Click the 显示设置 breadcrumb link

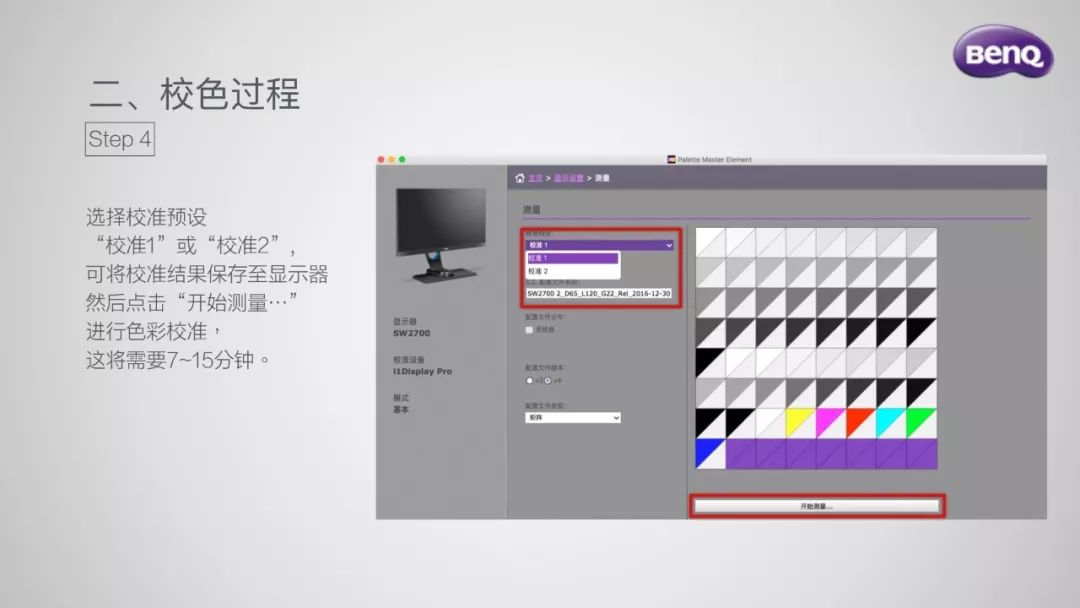[x=569, y=178]
